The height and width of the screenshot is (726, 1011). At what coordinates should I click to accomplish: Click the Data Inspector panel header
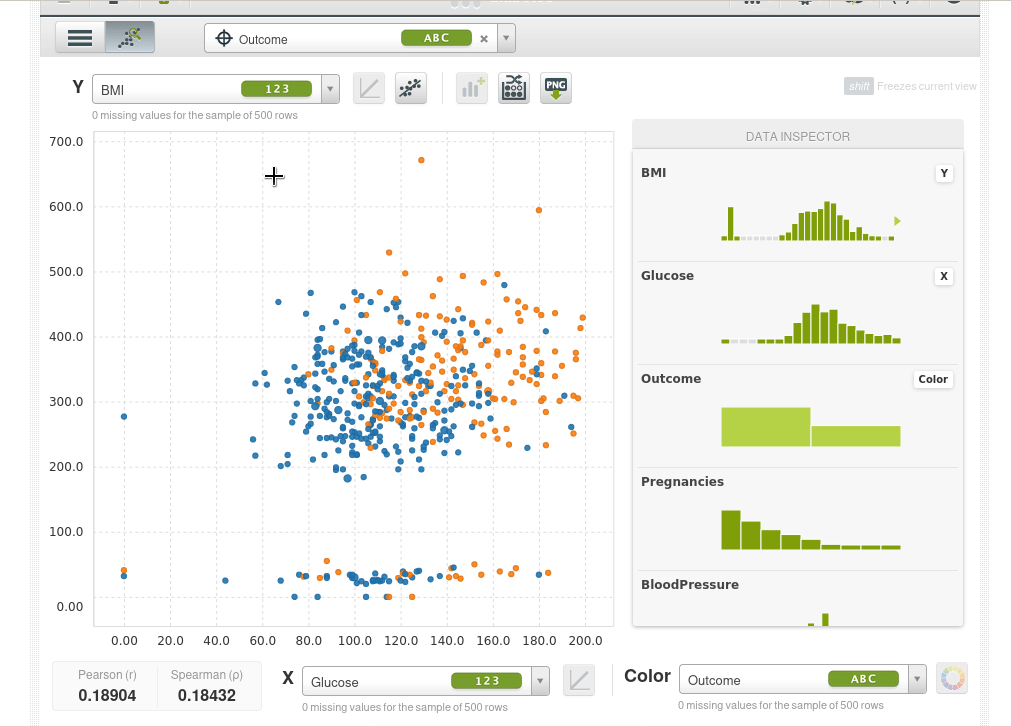pyautogui.click(x=797, y=136)
